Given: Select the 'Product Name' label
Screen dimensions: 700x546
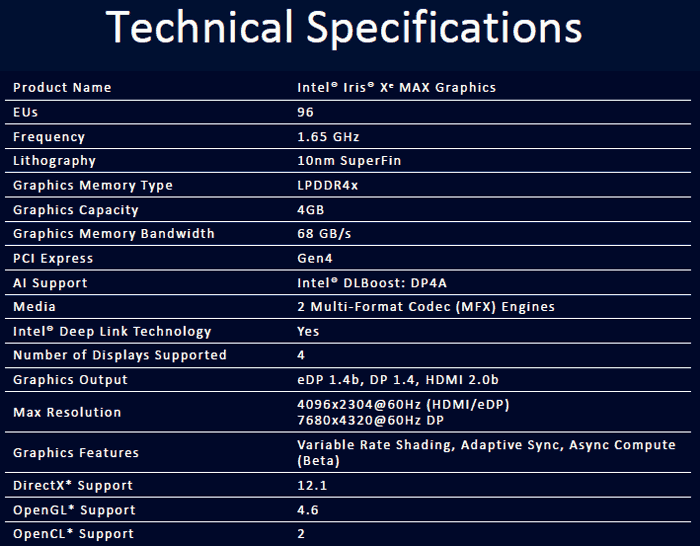Looking at the screenshot, I should pyautogui.click(x=62, y=88).
